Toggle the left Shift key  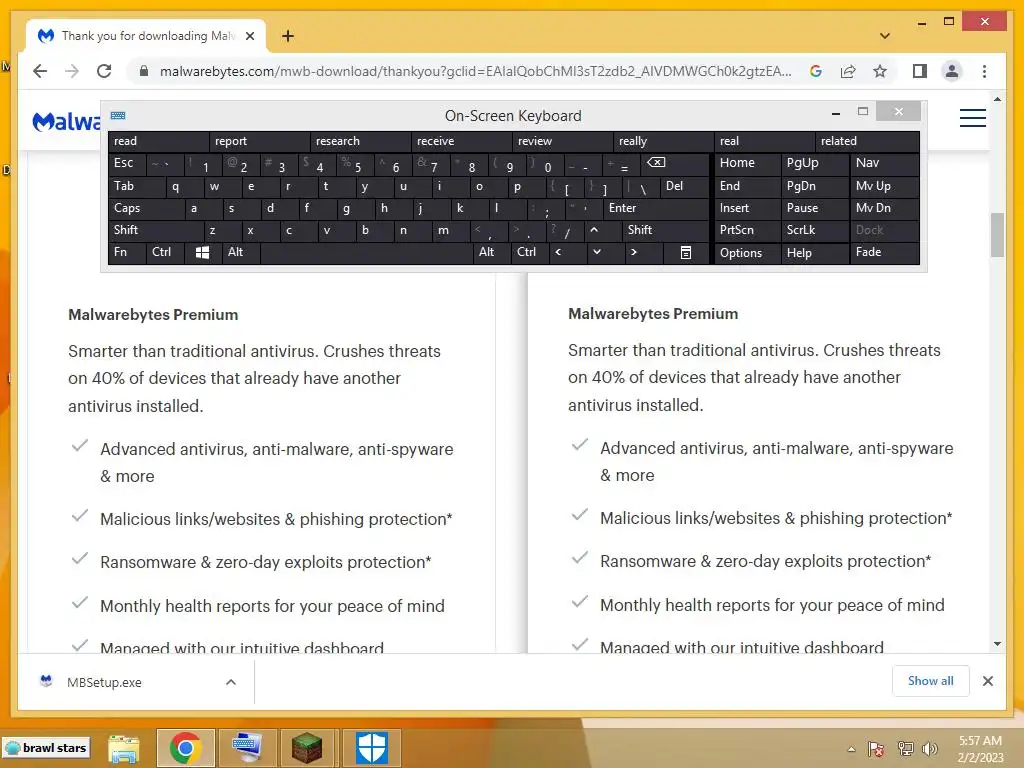(x=156, y=230)
